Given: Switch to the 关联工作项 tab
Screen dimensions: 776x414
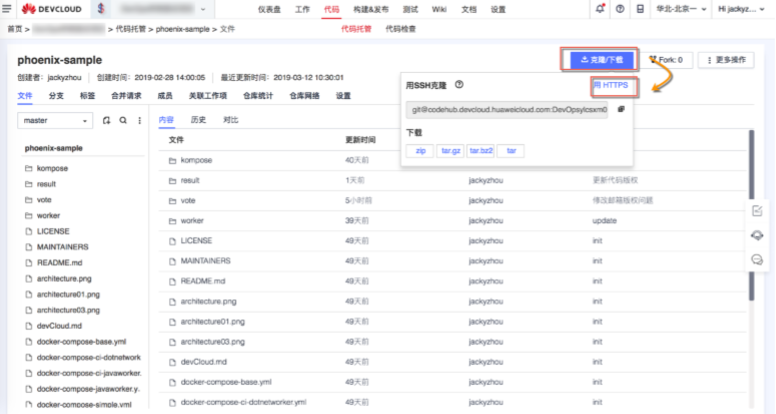Looking at the screenshot, I should (208, 95).
